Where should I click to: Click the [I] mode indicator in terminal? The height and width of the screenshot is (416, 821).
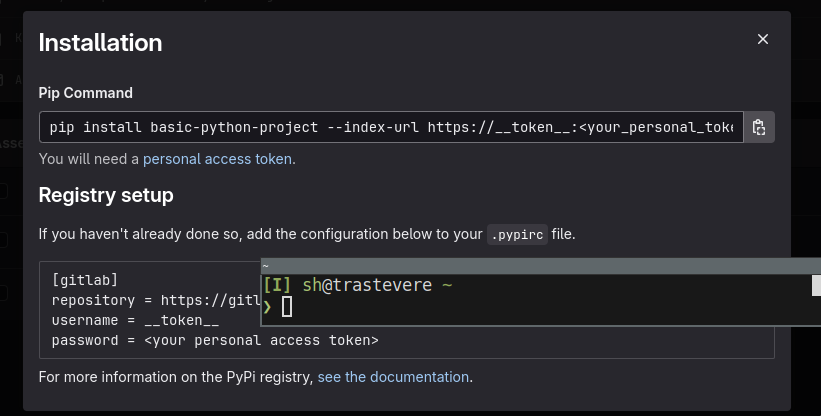[x=278, y=286]
